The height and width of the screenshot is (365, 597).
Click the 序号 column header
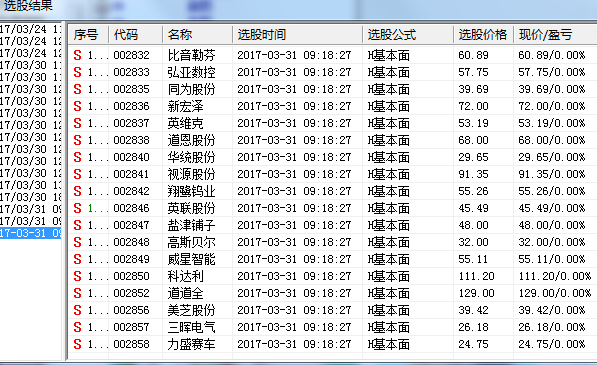(x=88, y=35)
